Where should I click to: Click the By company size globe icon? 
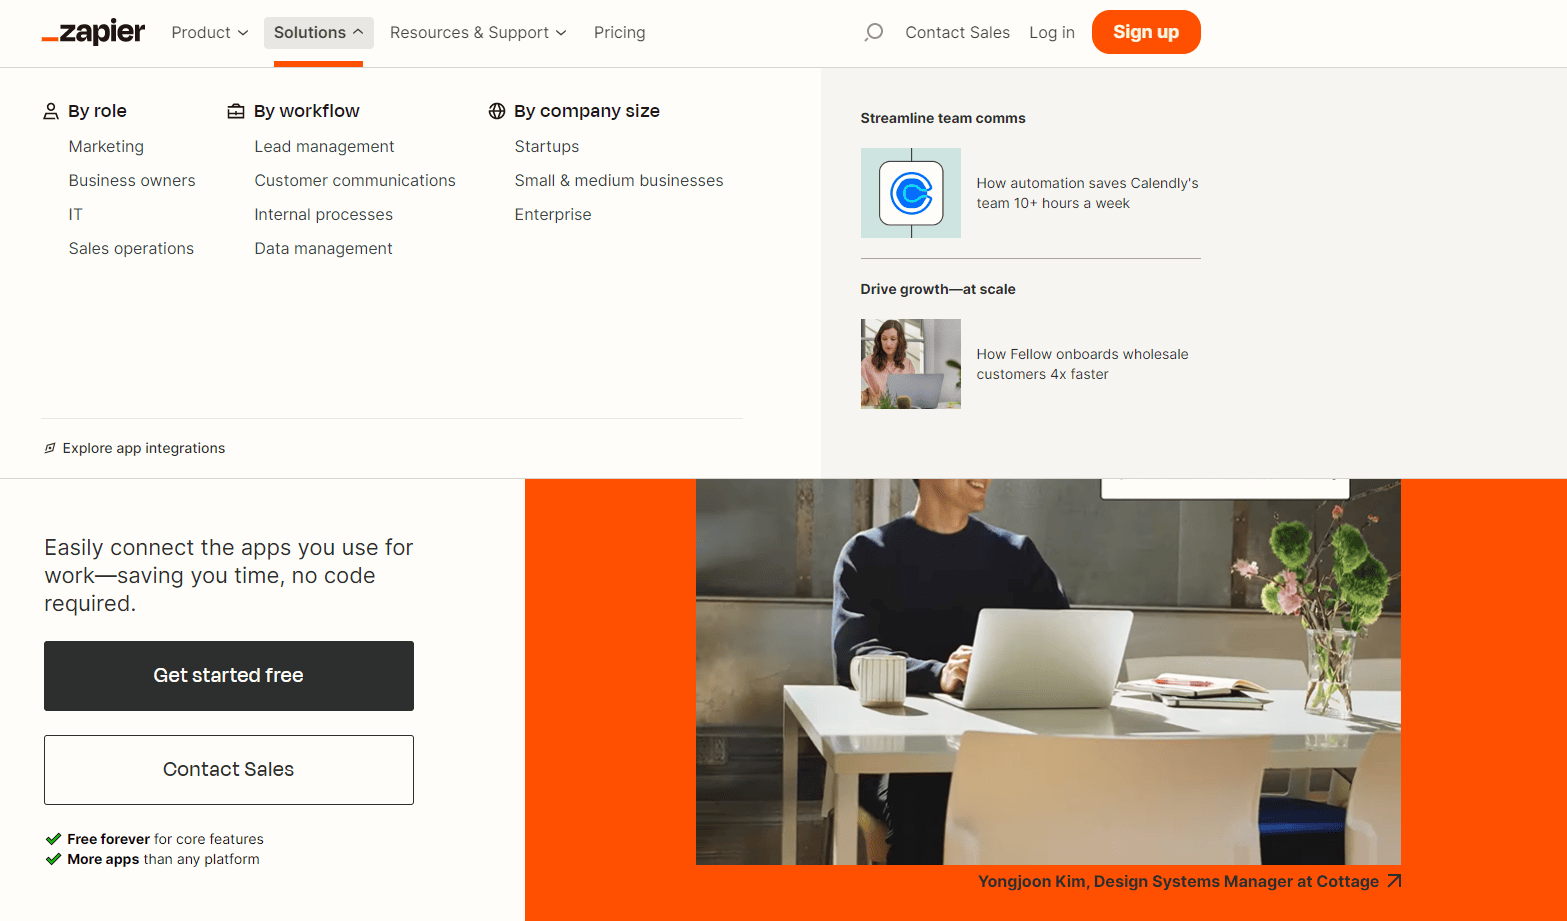click(497, 111)
